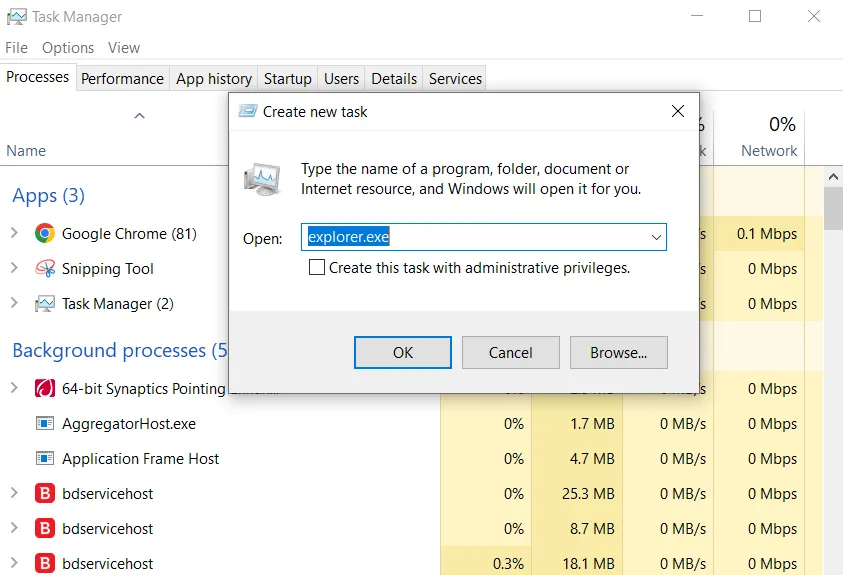The image size is (843, 575).
Task: Select the Task Manager (2) row text
Action: tap(118, 304)
